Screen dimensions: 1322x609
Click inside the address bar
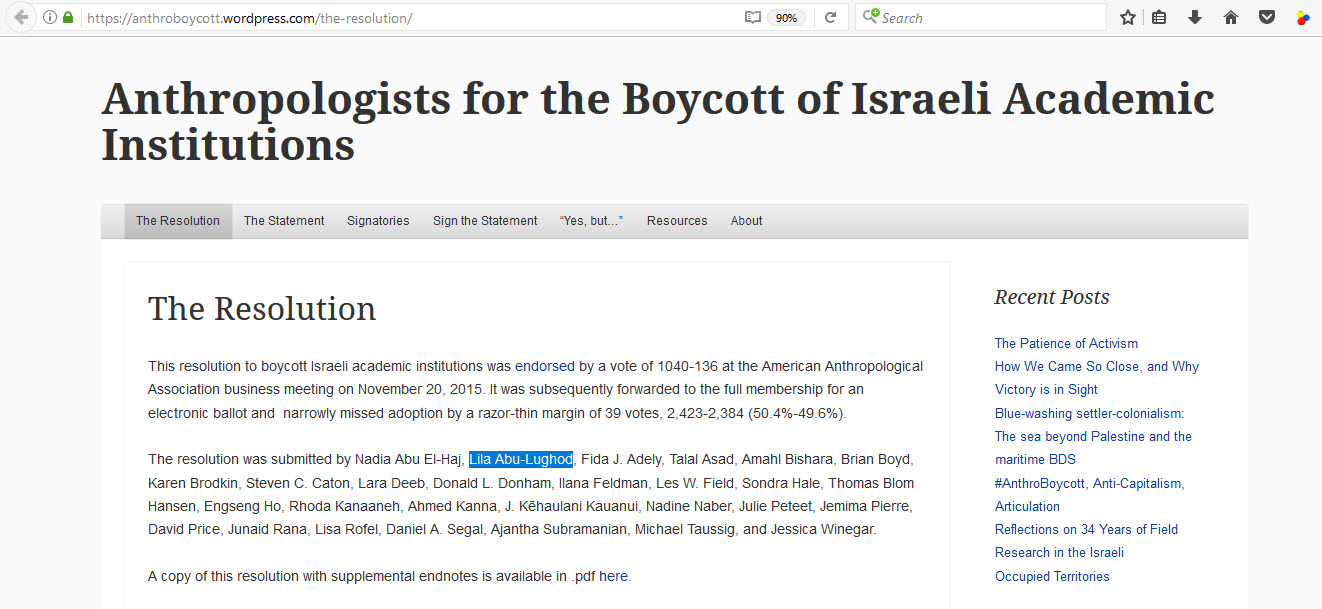coord(400,17)
